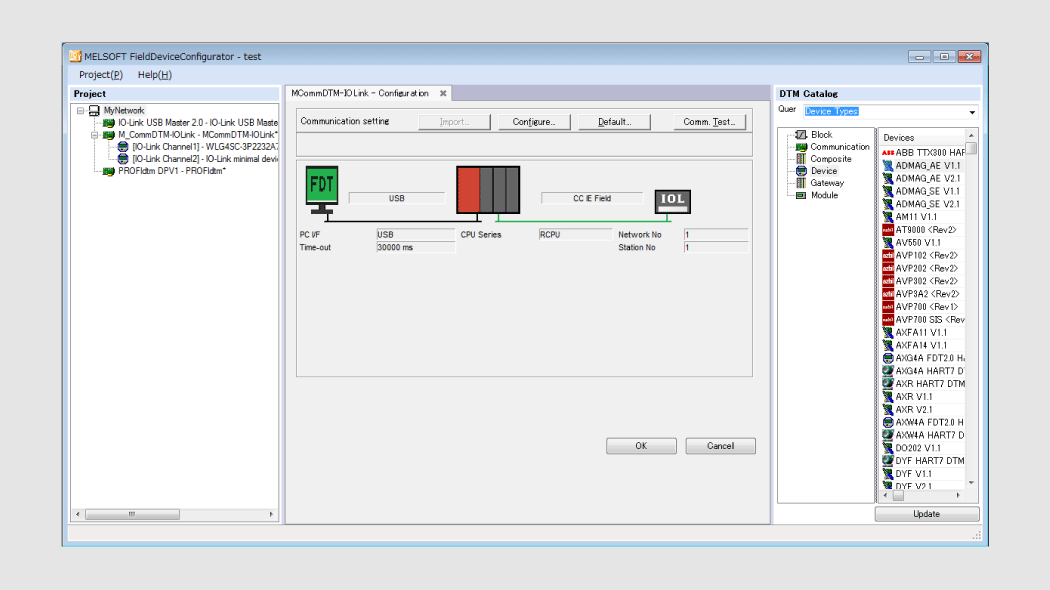Collapse the M_CommDTM-IOLink node
This screenshot has width=1050, height=590.
95,135
